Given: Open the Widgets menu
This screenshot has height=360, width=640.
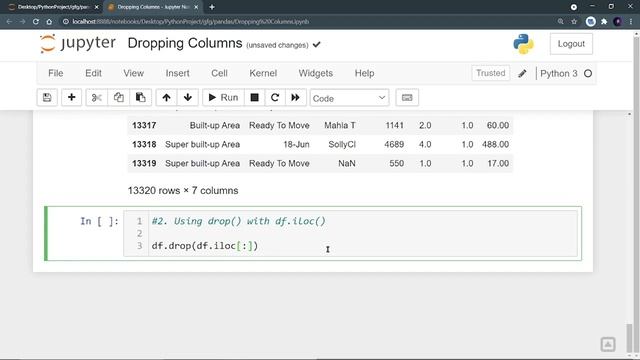Looking at the screenshot, I should point(316,73).
